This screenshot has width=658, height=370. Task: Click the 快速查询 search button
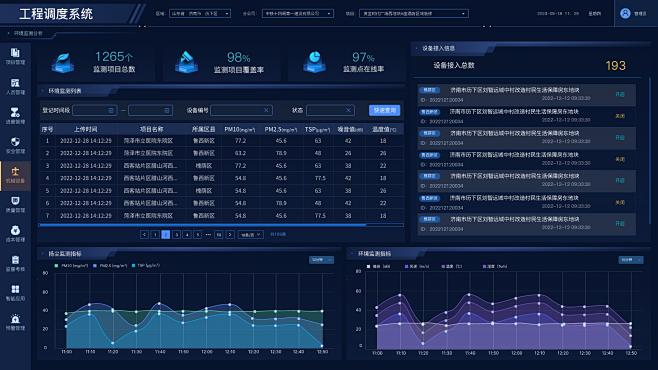point(384,110)
